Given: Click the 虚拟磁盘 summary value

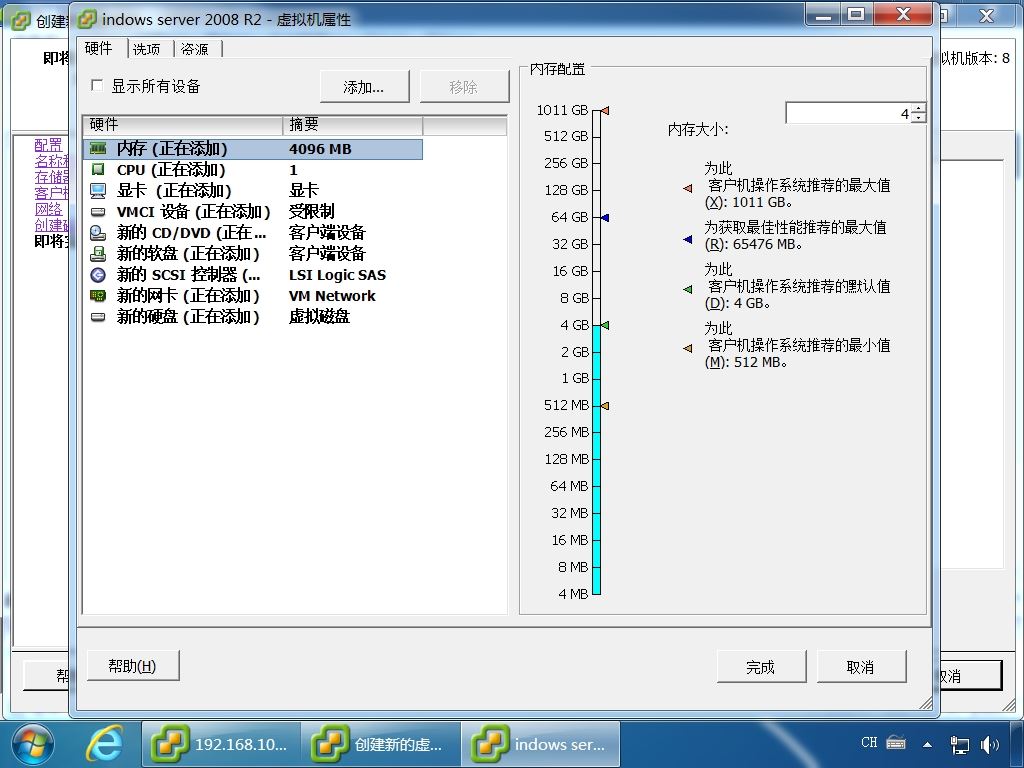Looking at the screenshot, I should [319, 317].
